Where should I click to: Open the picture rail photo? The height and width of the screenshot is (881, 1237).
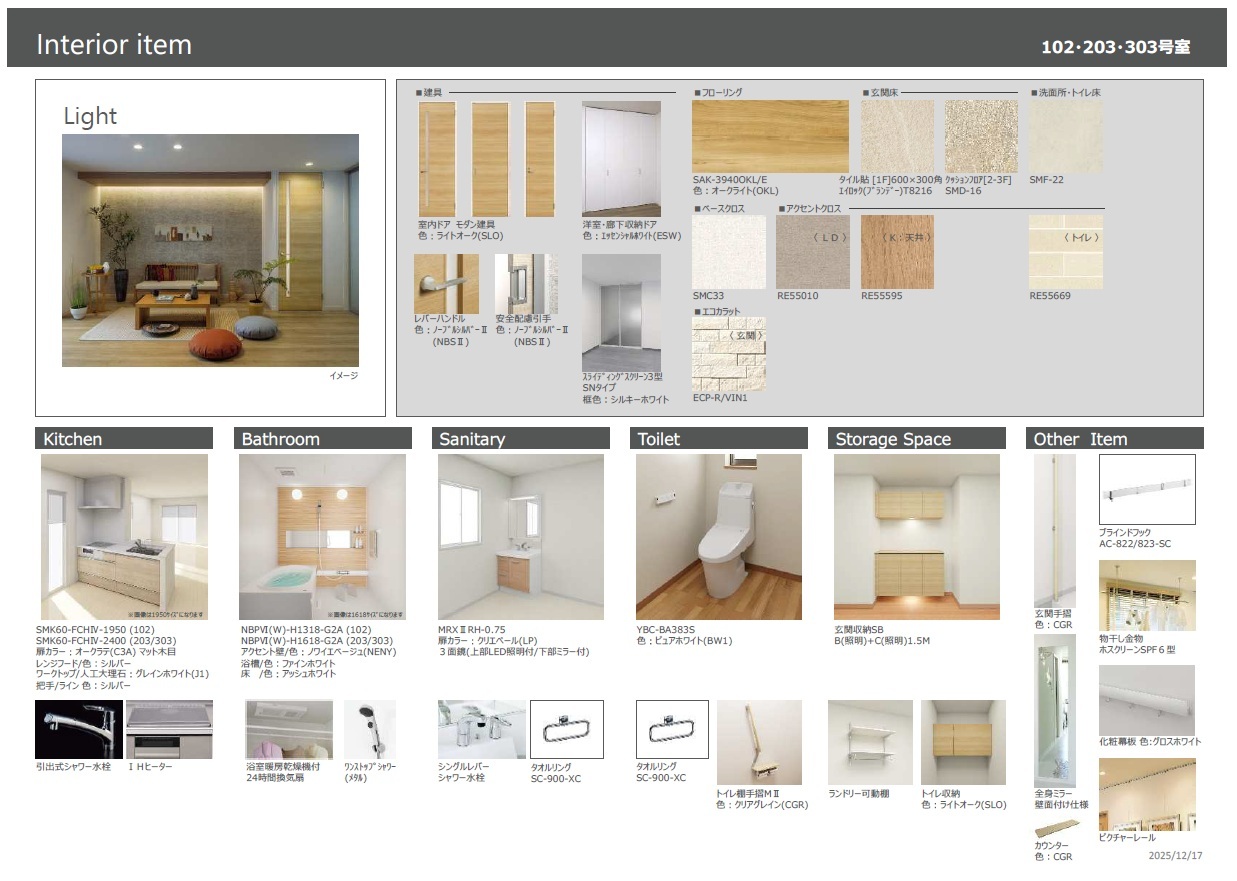1147,794
